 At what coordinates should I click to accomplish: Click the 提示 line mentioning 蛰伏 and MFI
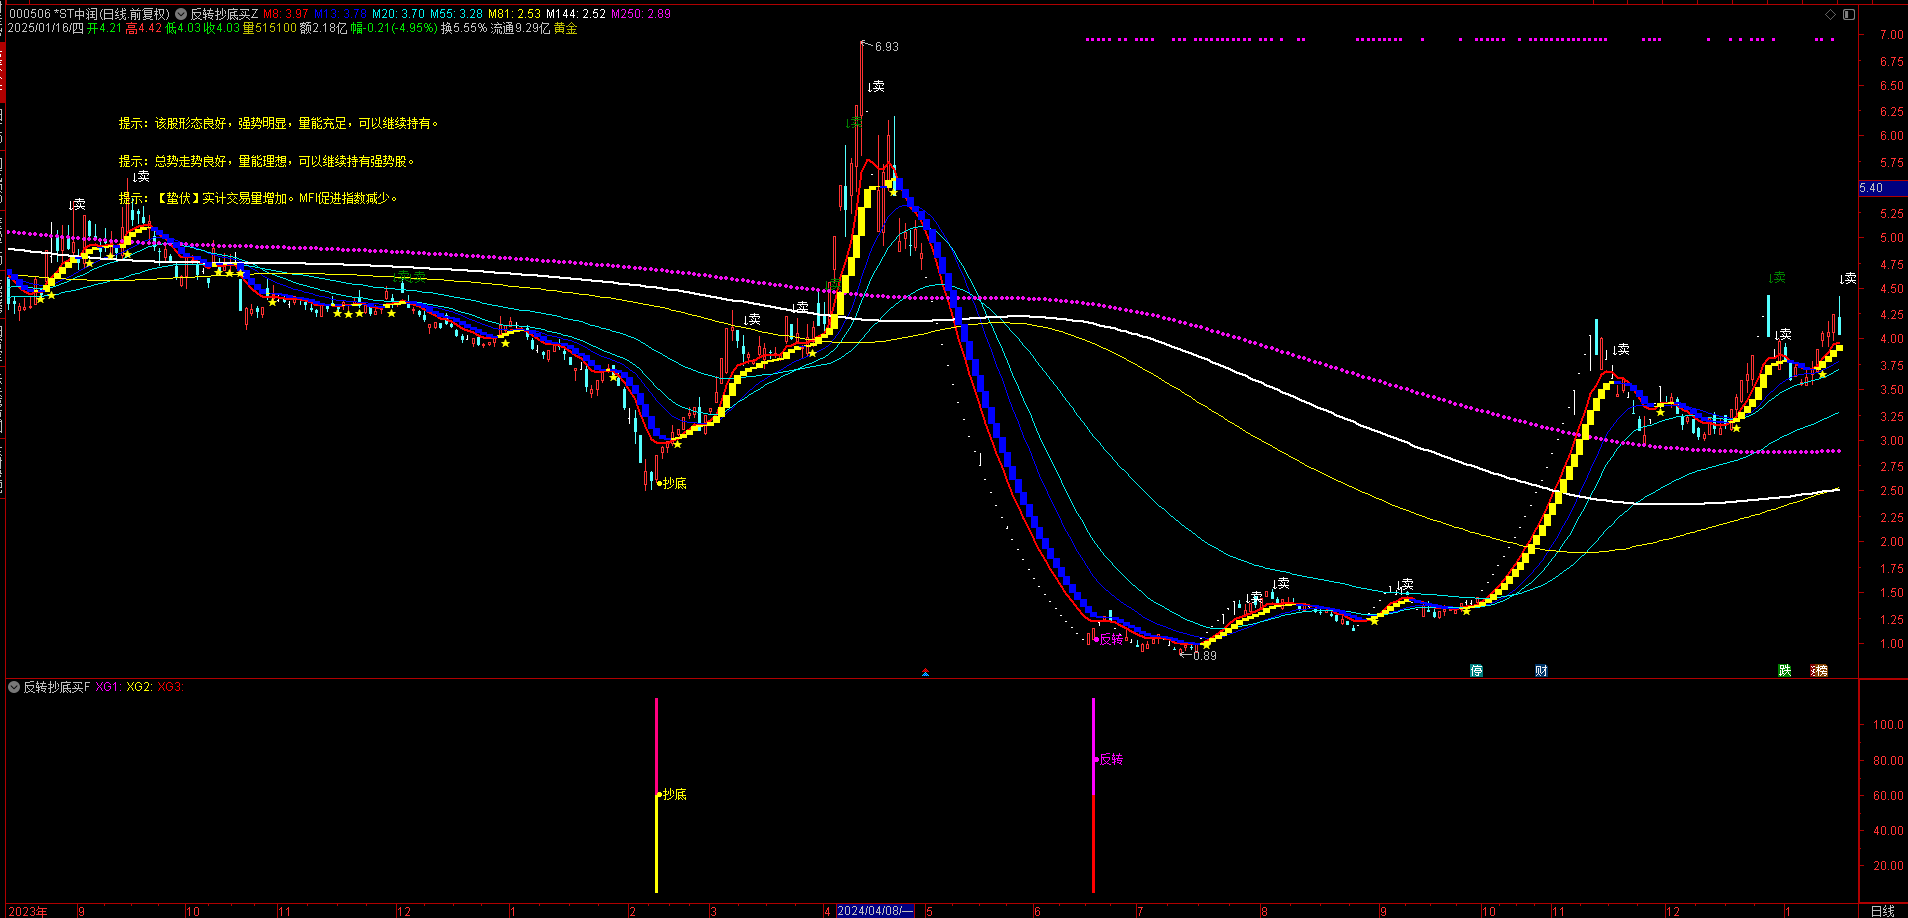click(x=258, y=198)
